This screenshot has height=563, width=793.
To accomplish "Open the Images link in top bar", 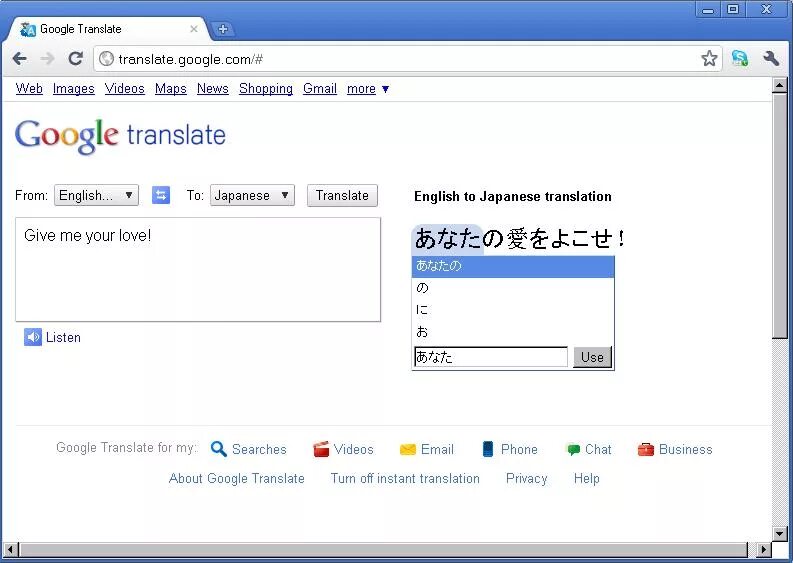I will [74, 89].
